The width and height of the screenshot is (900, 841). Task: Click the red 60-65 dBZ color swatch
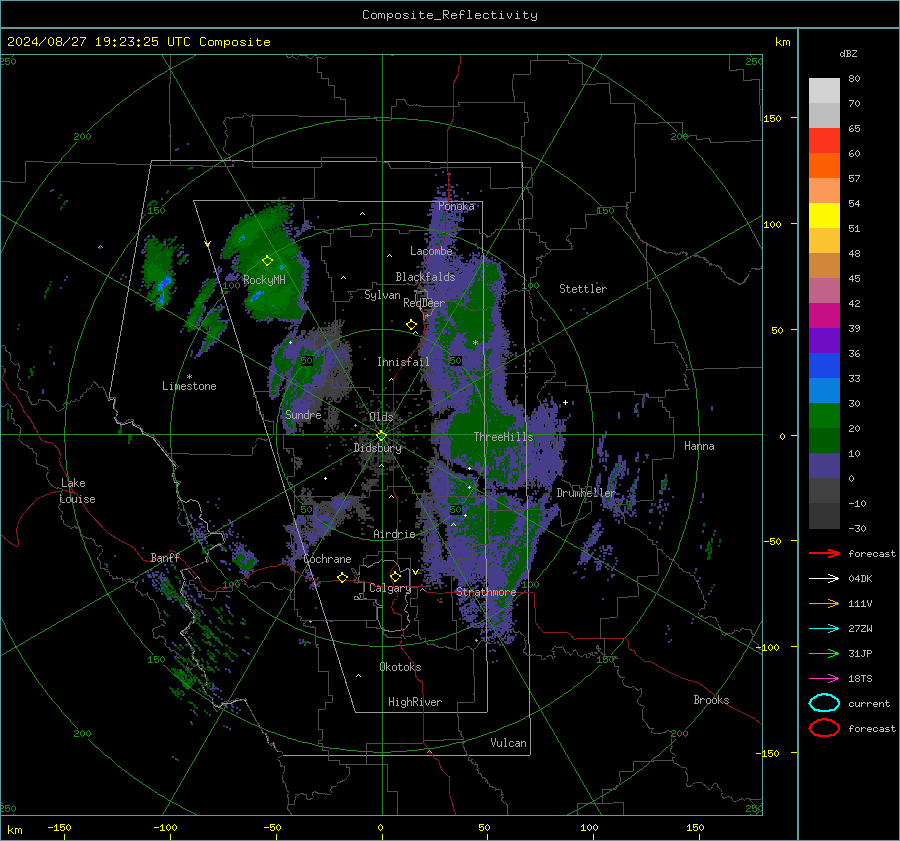[824, 141]
